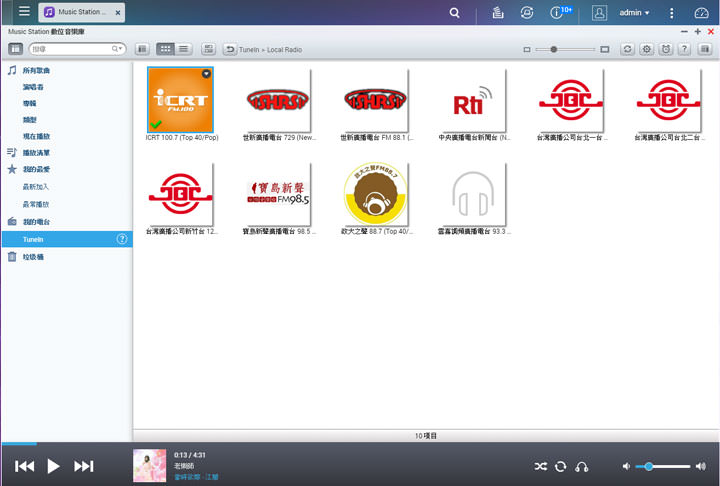
Task: Refresh the radio station list
Action: tap(627, 49)
